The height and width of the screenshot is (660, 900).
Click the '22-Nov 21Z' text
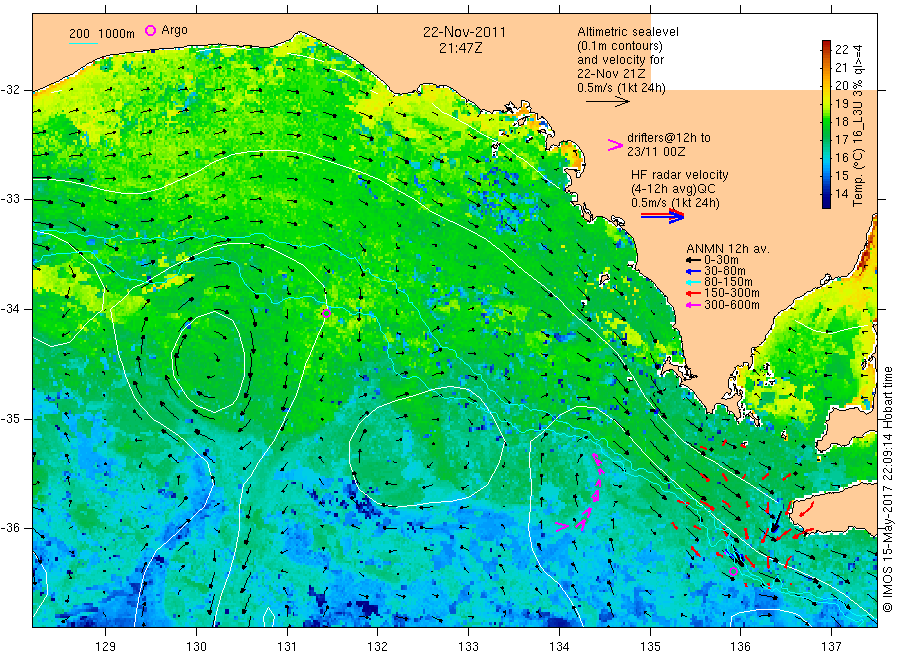point(611,74)
